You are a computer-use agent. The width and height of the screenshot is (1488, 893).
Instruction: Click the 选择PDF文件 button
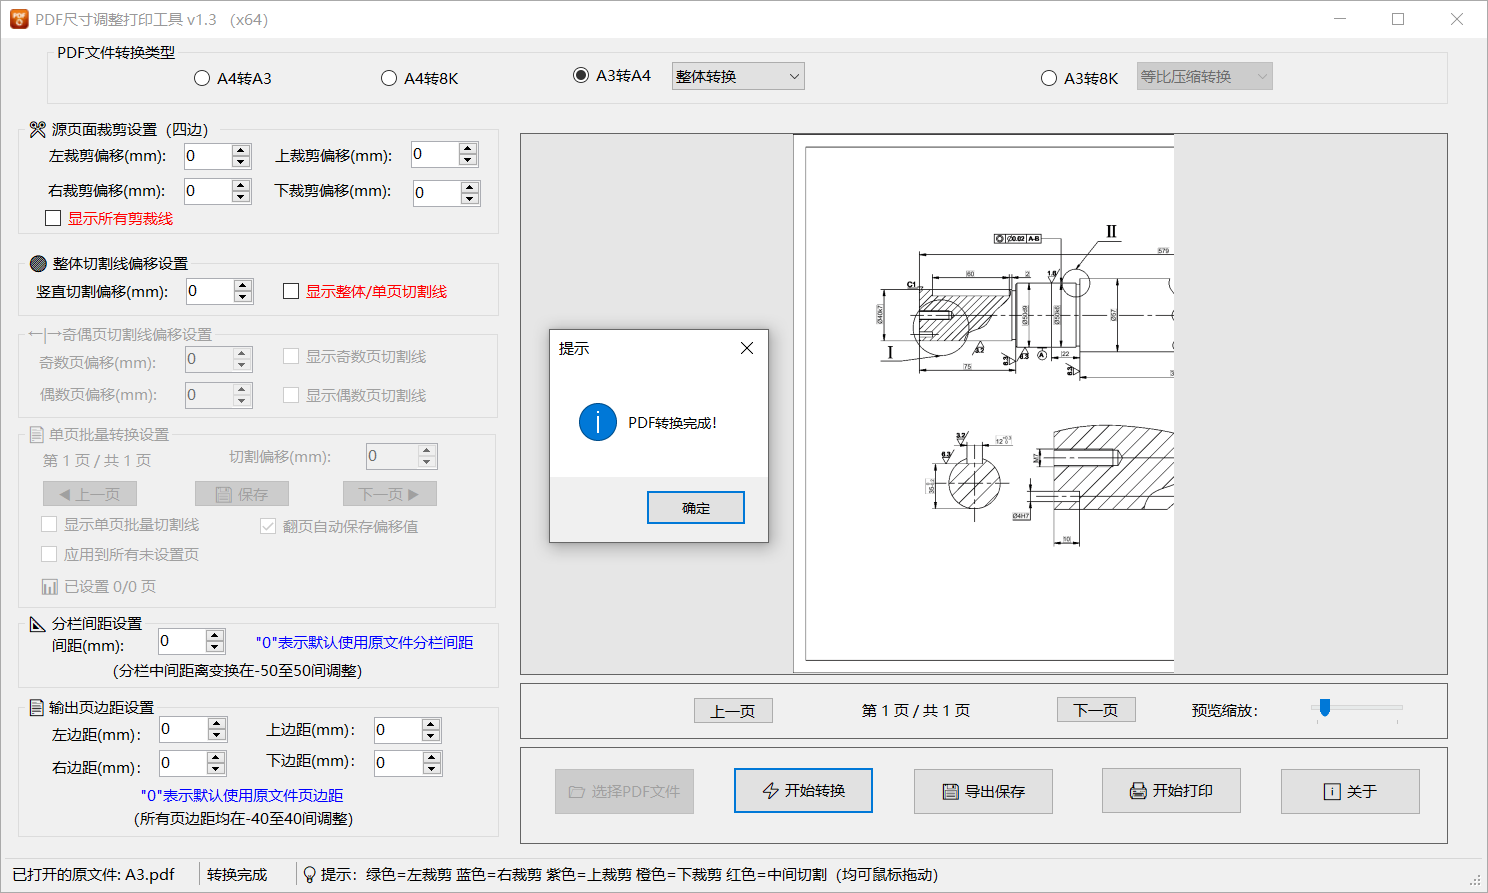[624, 791]
